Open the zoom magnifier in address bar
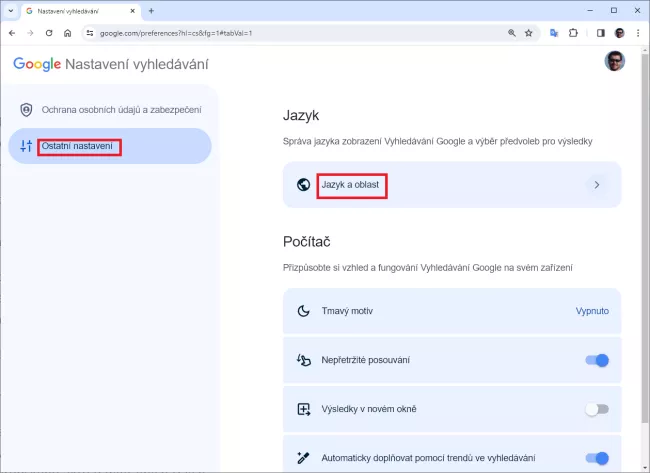The height and width of the screenshot is (473, 650). 512,33
